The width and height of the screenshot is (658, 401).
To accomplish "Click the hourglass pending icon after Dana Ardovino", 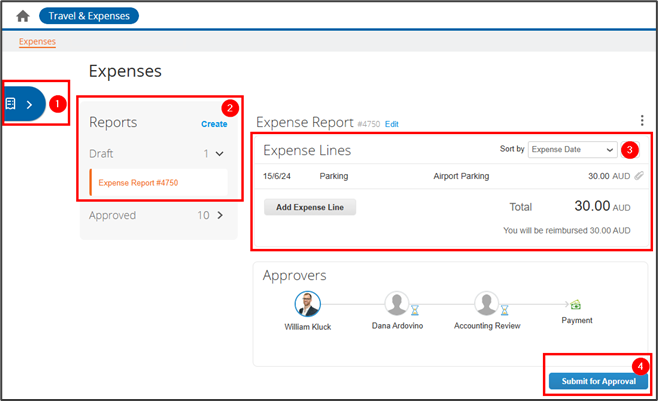I will tap(414, 310).
